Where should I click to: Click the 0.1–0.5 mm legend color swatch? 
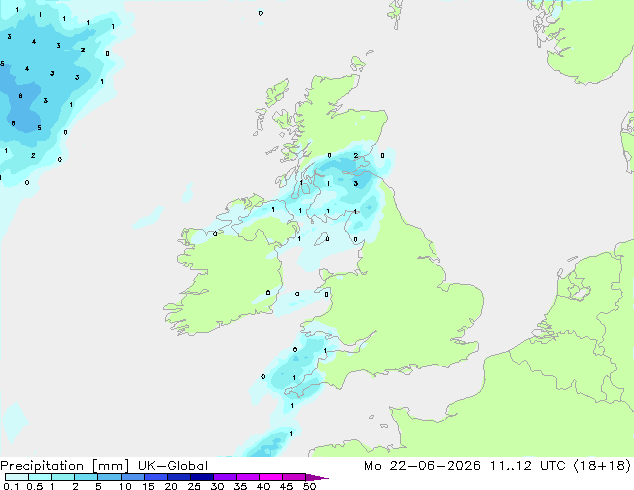click(x=17, y=477)
